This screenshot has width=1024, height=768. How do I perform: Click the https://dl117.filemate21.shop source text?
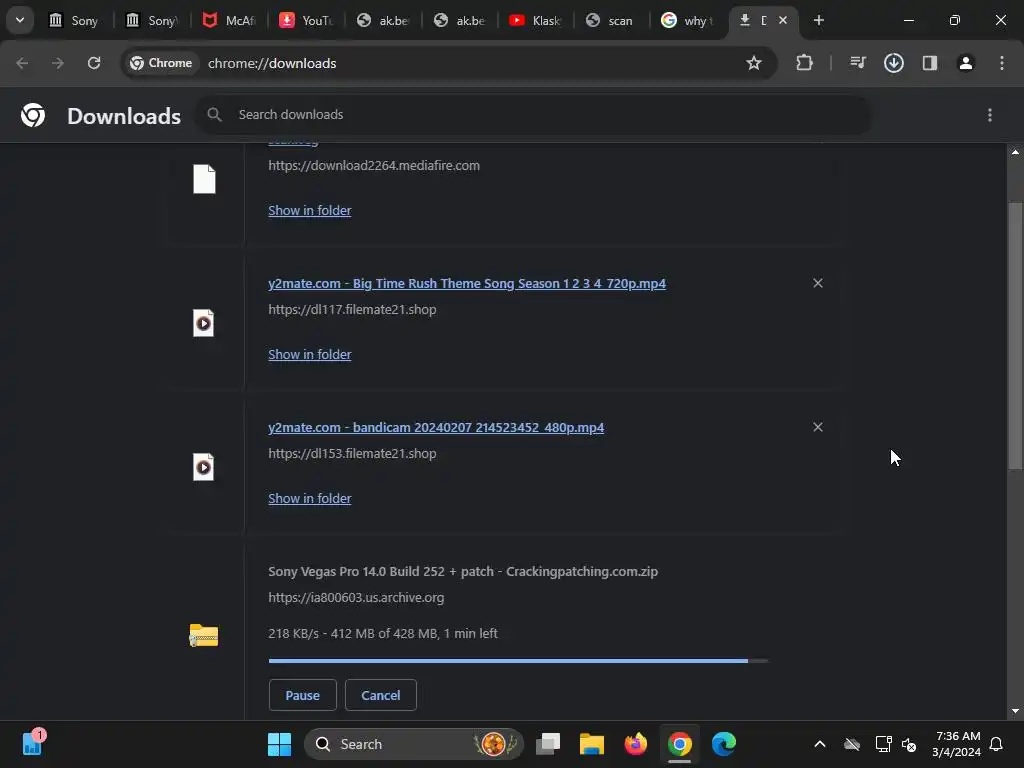352,310
